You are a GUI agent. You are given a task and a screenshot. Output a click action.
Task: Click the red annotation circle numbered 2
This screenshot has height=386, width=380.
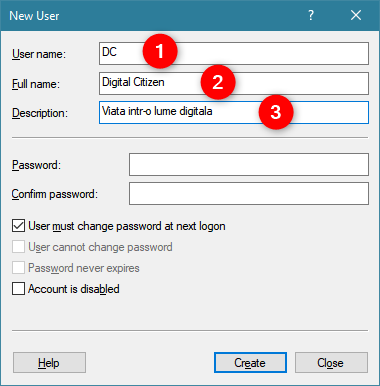click(x=218, y=82)
